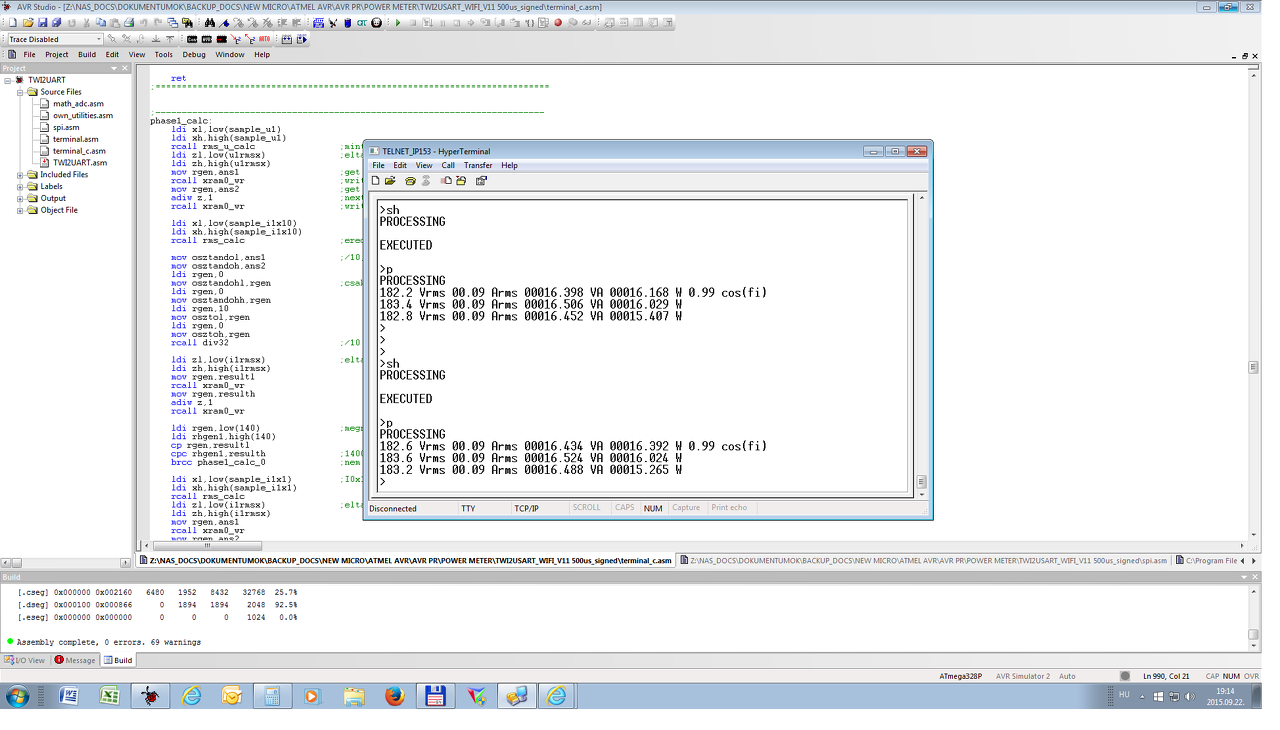
Task: Open the HyperTerminal View menu
Action: pyautogui.click(x=424, y=165)
